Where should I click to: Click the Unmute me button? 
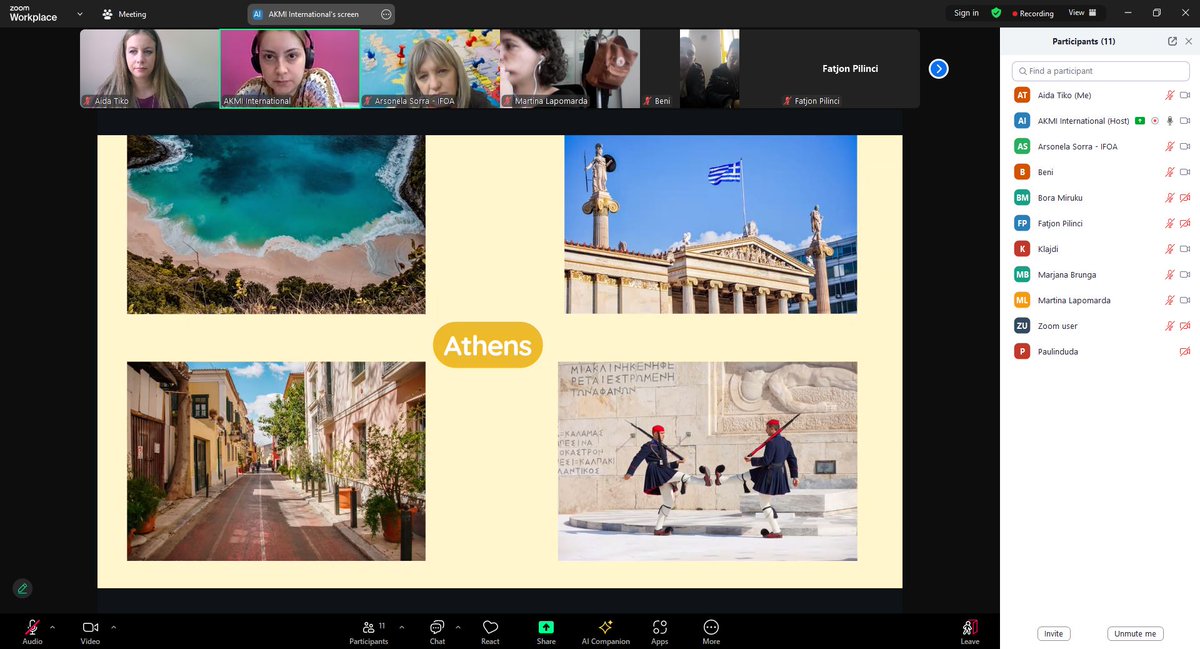click(x=1135, y=633)
